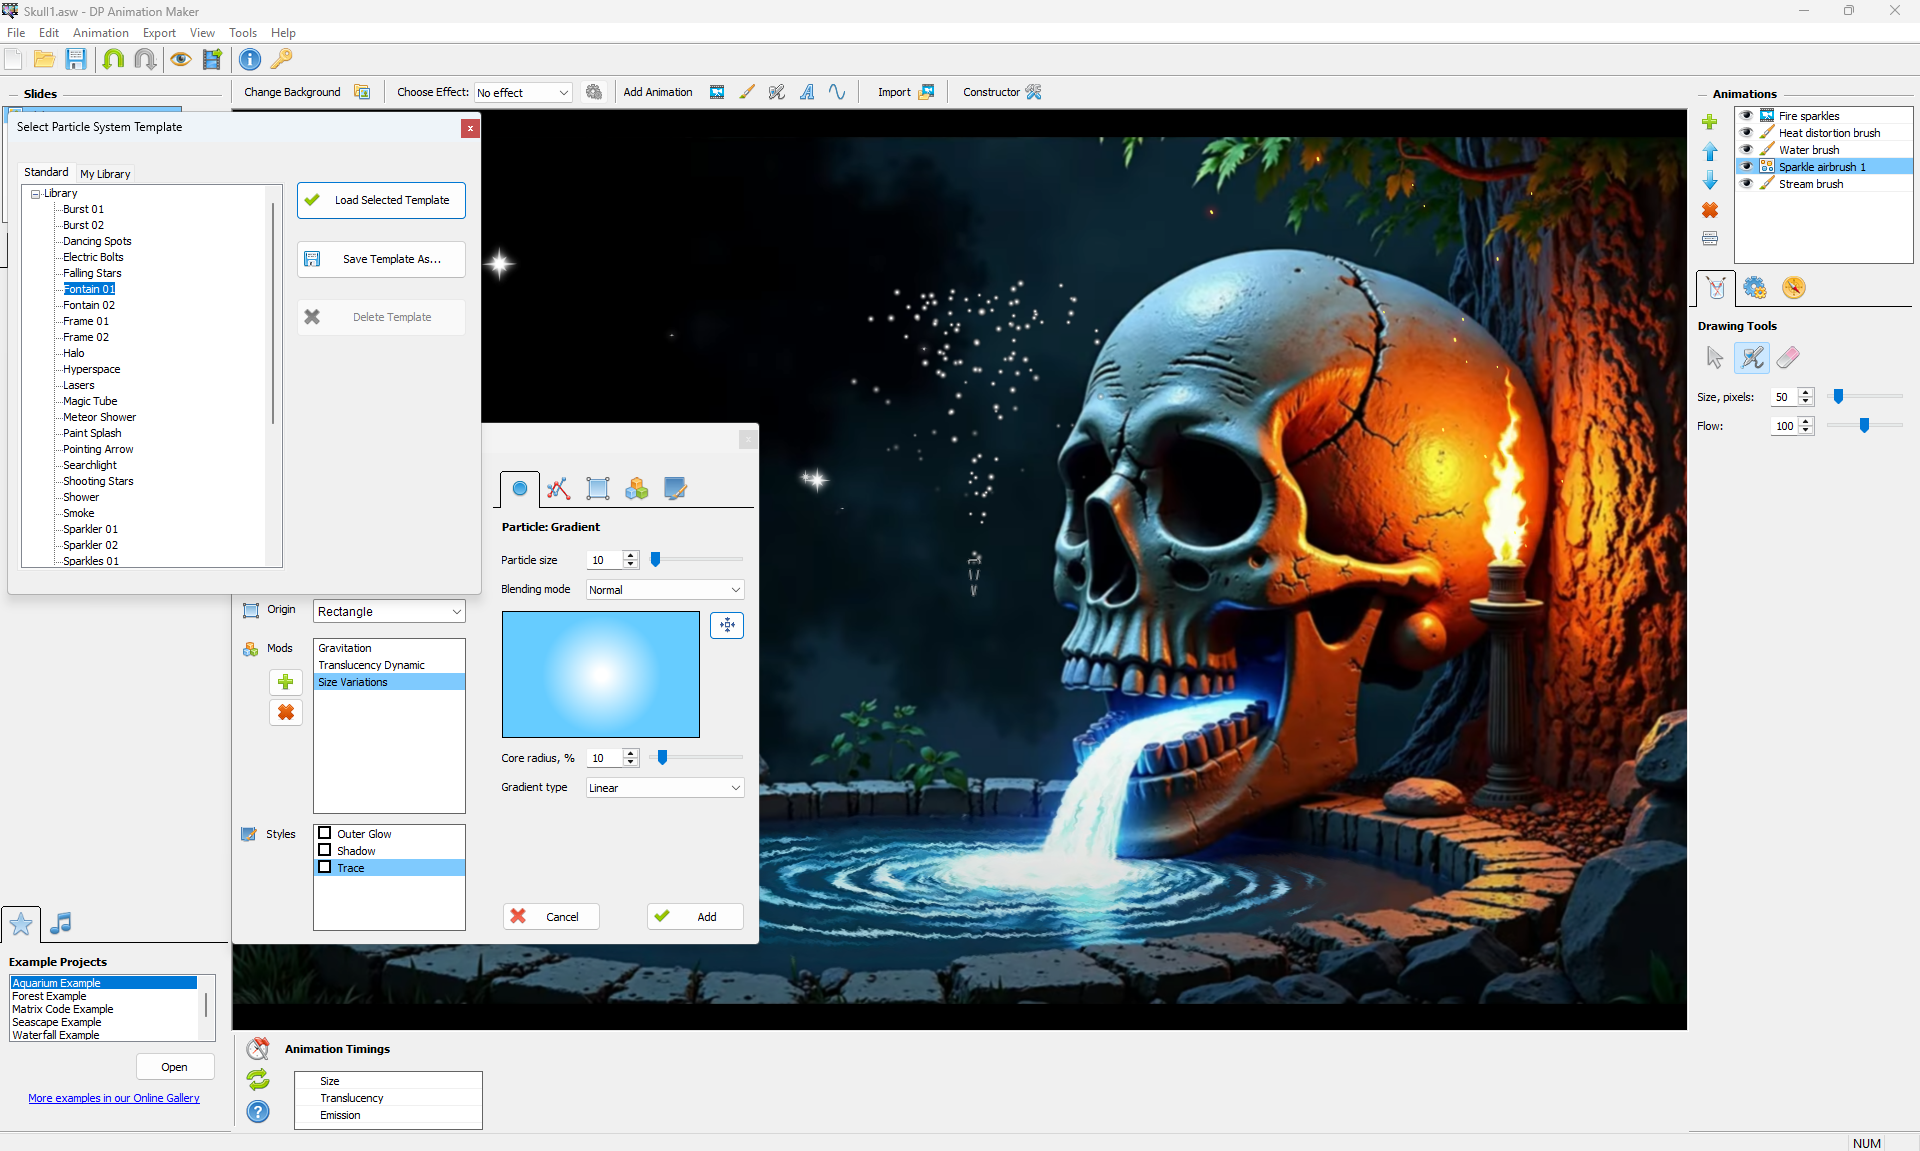The image size is (1920, 1151).
Task: Enable the Outer Glow style checkbox
Action: (x=325, y=833)
